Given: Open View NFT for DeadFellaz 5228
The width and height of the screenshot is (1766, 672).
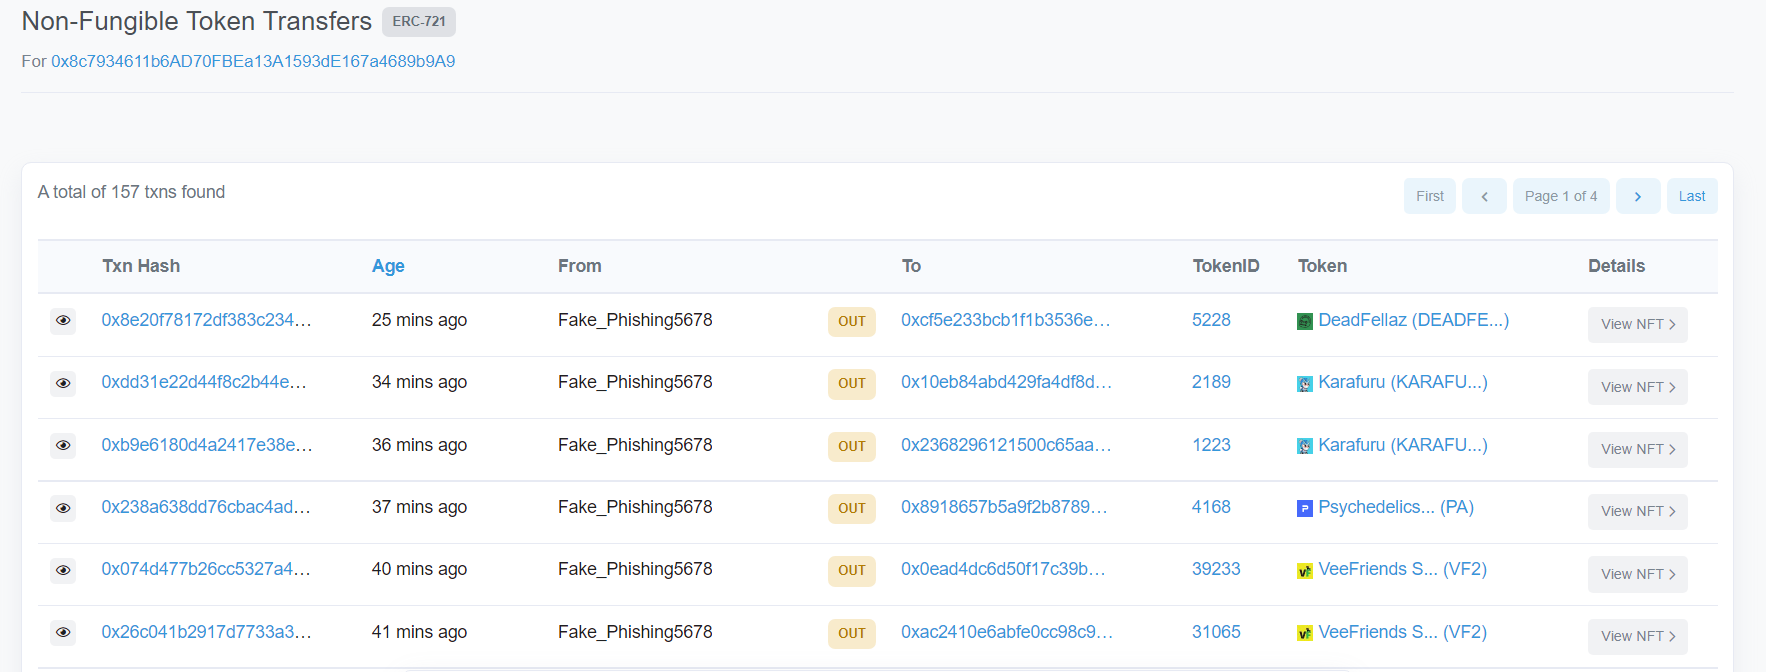Looking at the screenshot, I should (x=1636, y=324).
